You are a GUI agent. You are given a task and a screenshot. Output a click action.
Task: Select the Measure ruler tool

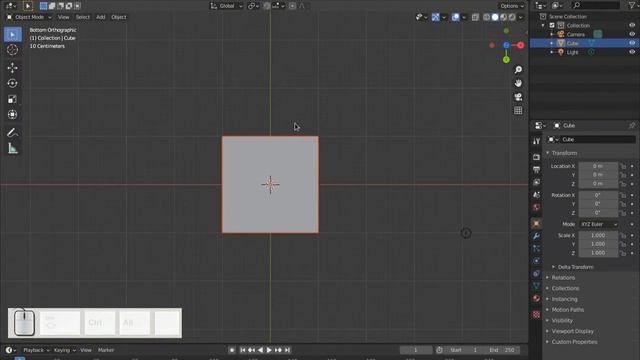click(x=13, y=149)
